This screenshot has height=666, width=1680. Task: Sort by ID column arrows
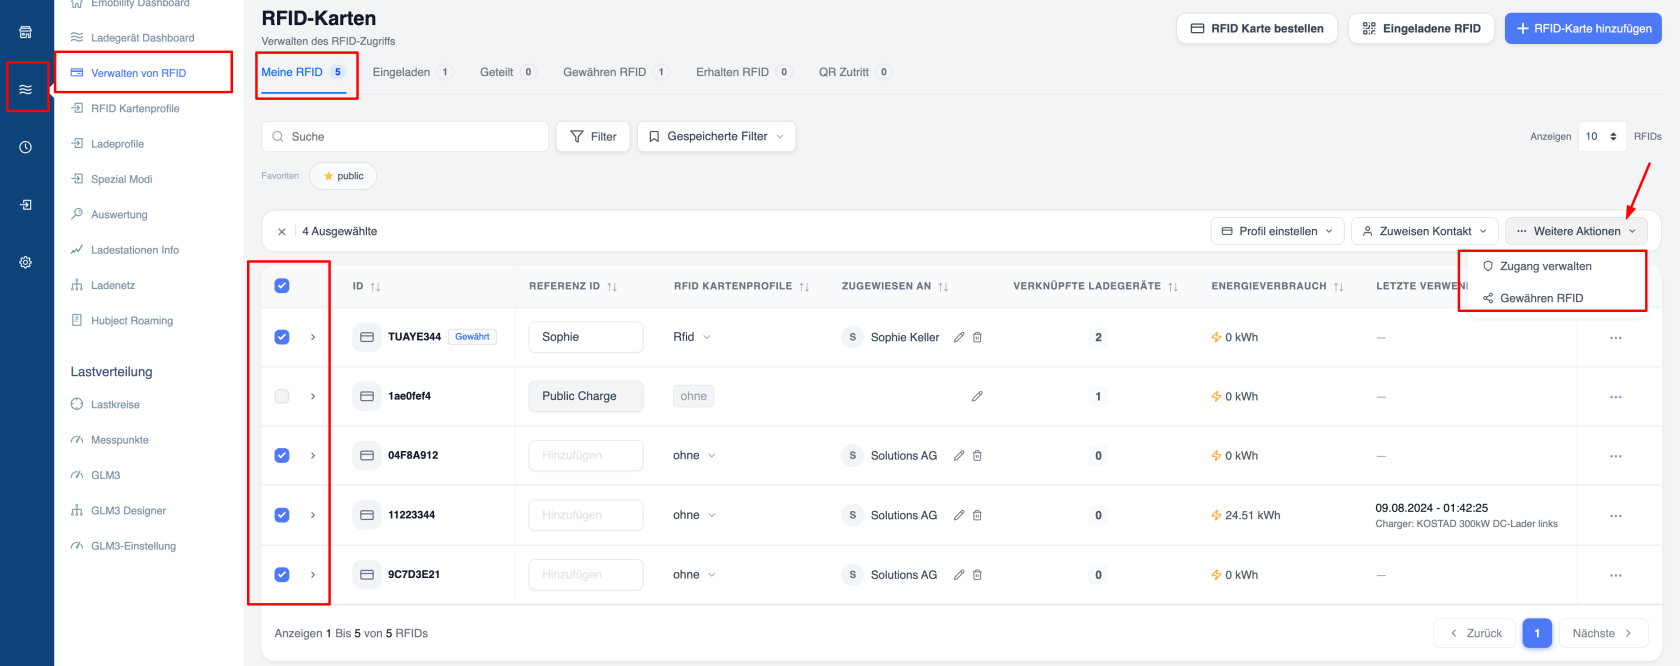point(375,287)
